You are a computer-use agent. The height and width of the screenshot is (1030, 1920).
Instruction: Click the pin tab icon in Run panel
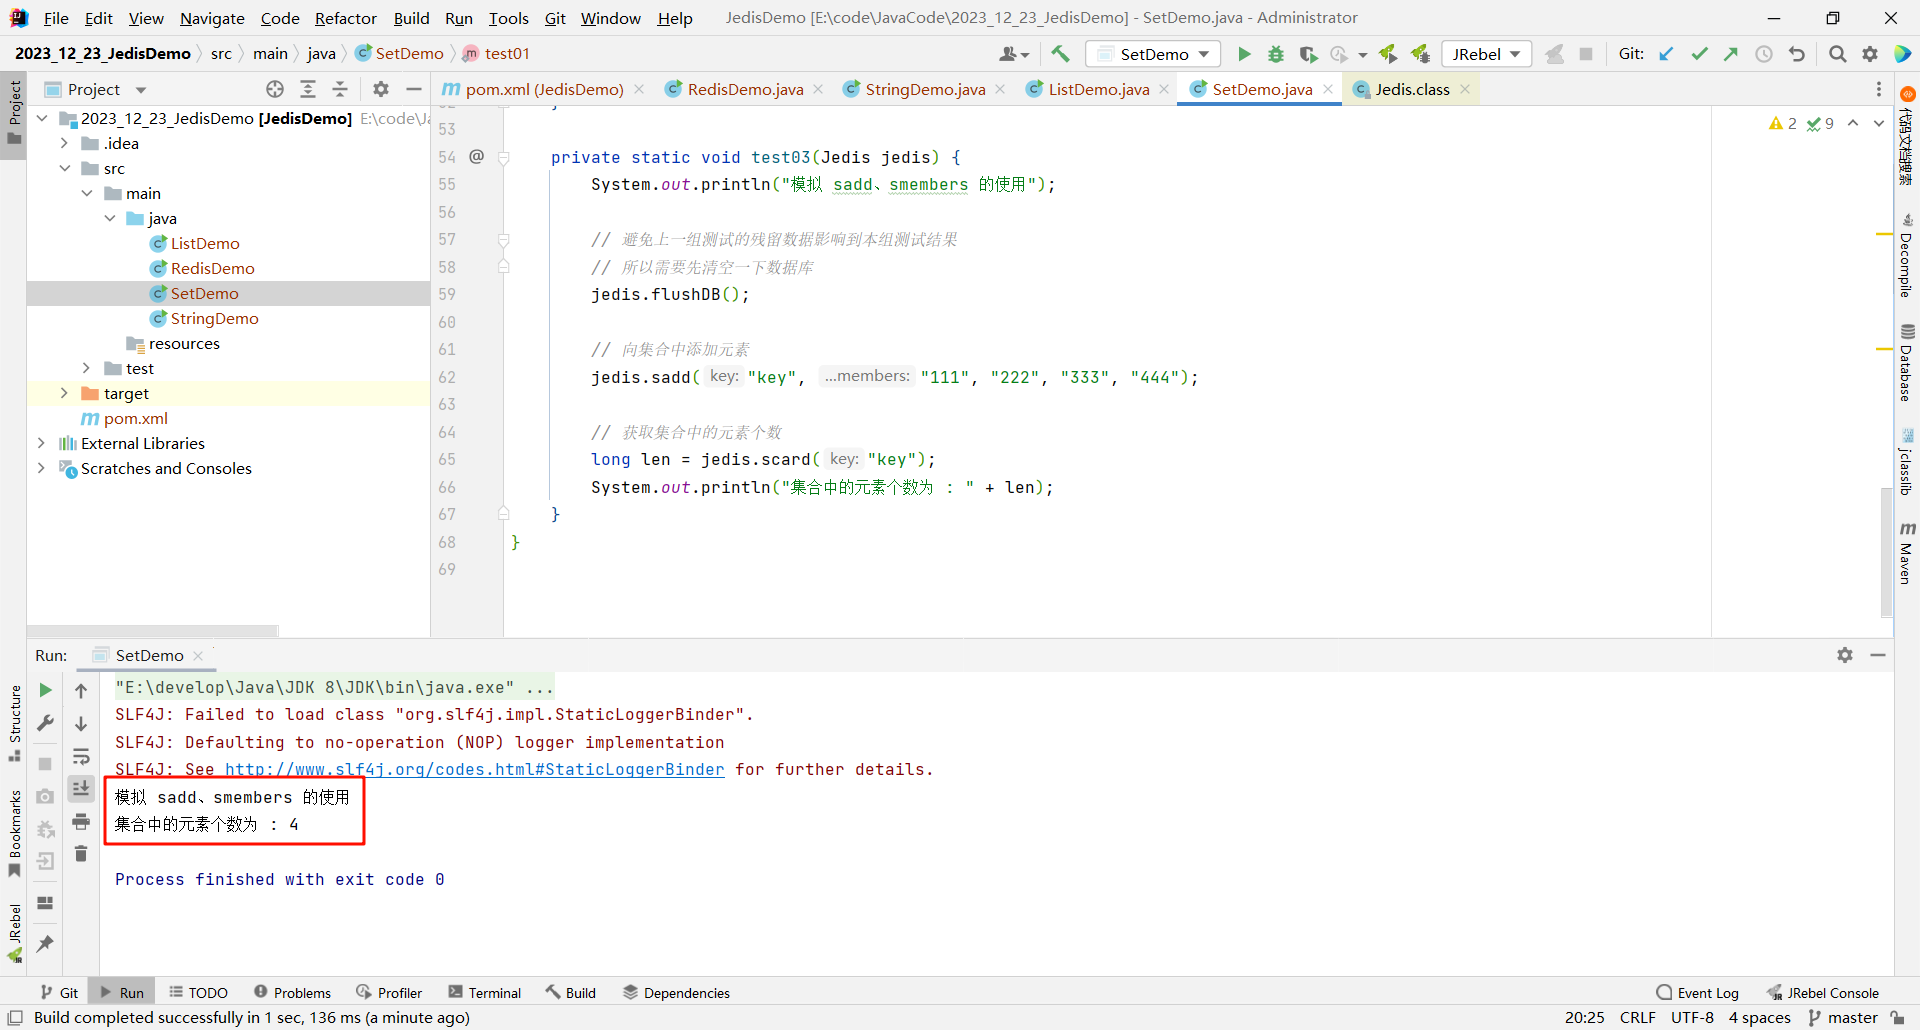[45, 943]
